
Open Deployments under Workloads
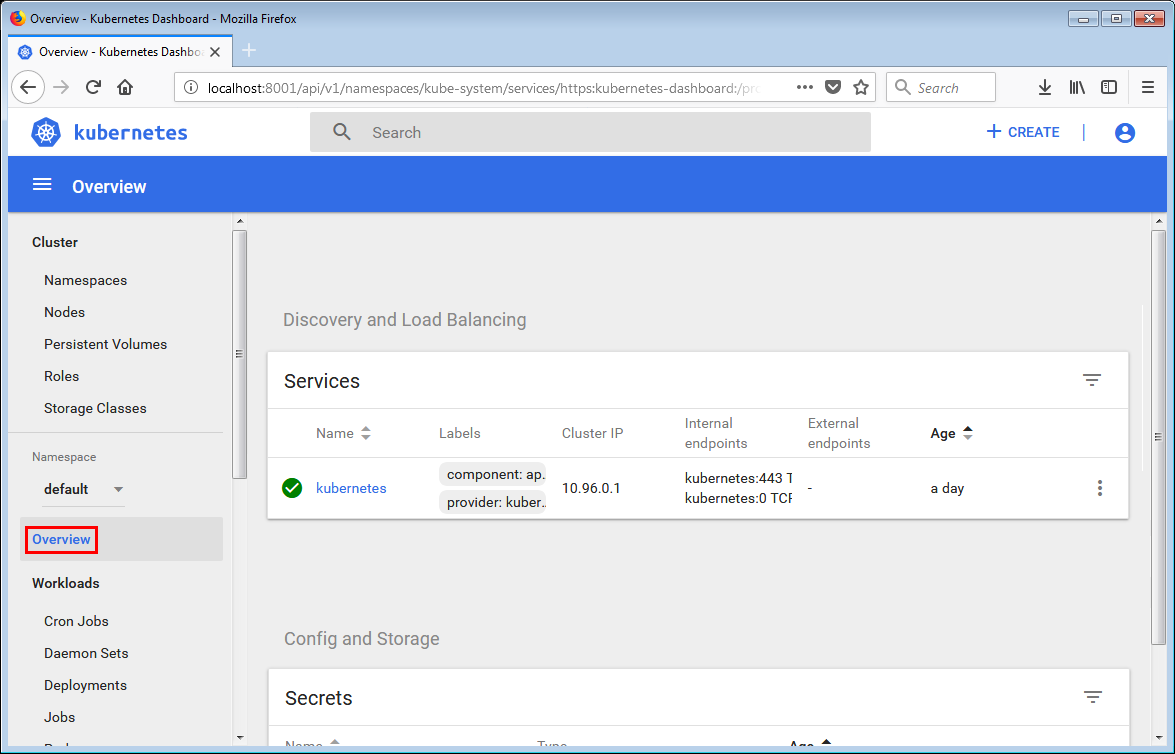click(x=85, y=686)
